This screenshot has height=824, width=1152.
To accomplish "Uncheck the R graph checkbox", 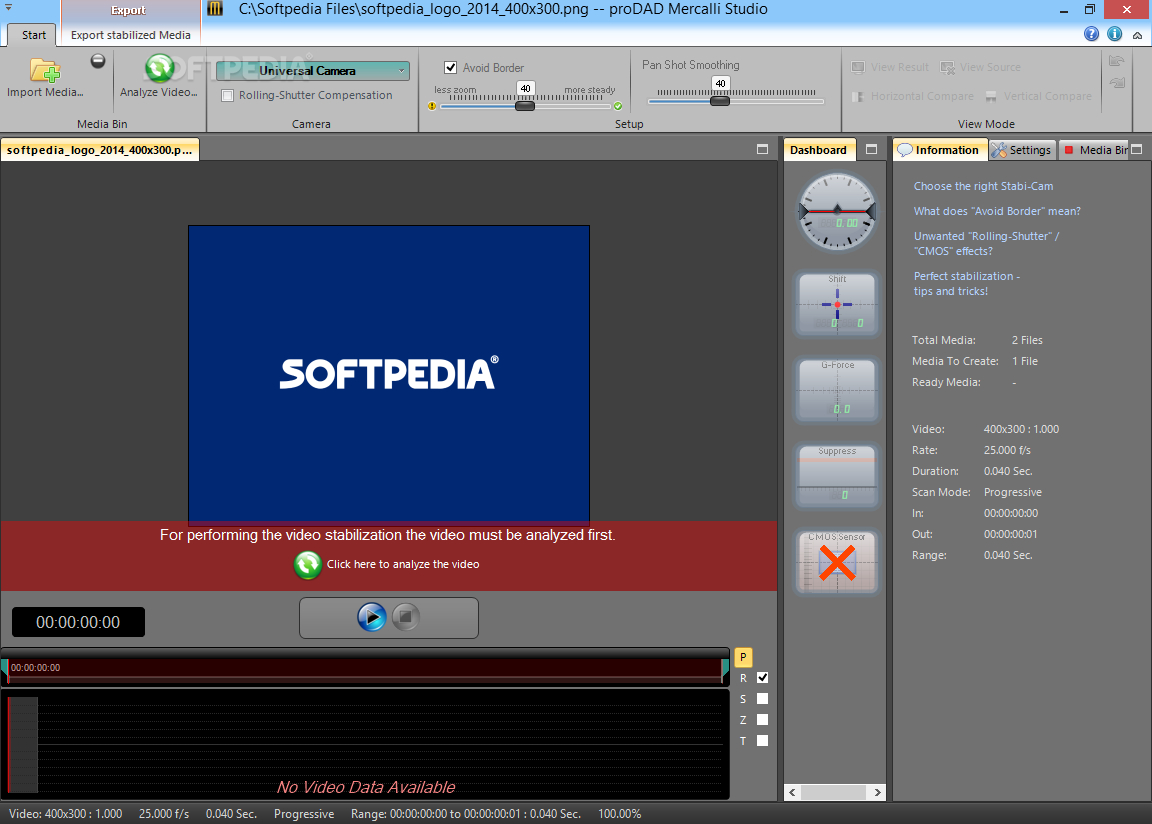I will pos(763,678).
